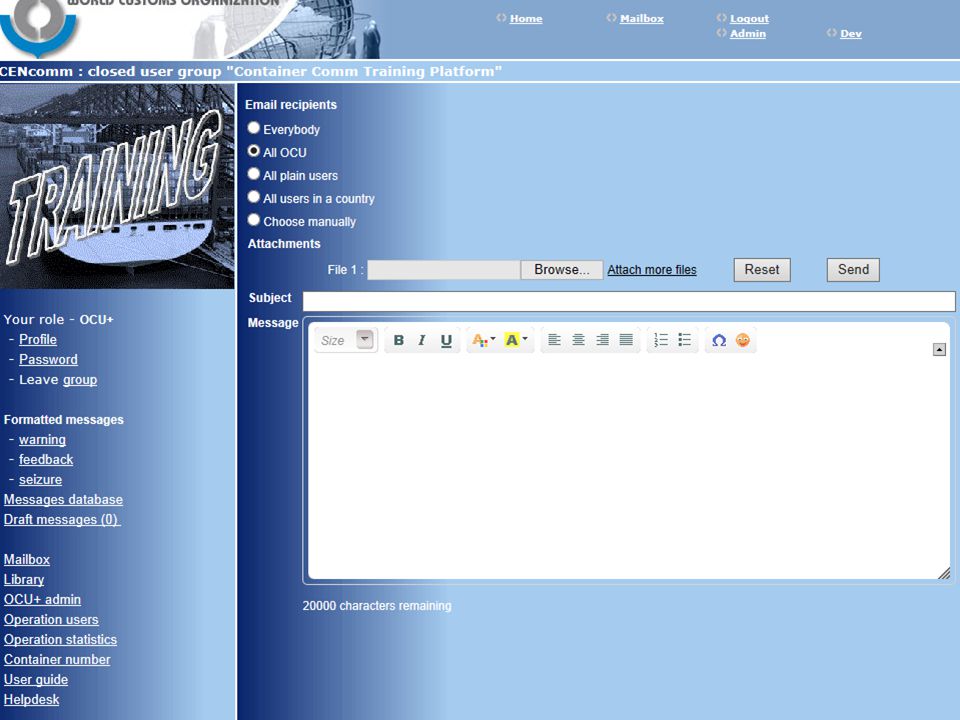The image size is (960, 720).
Task: Open Profile link in sidebar
Action: (x=38, y=339)
